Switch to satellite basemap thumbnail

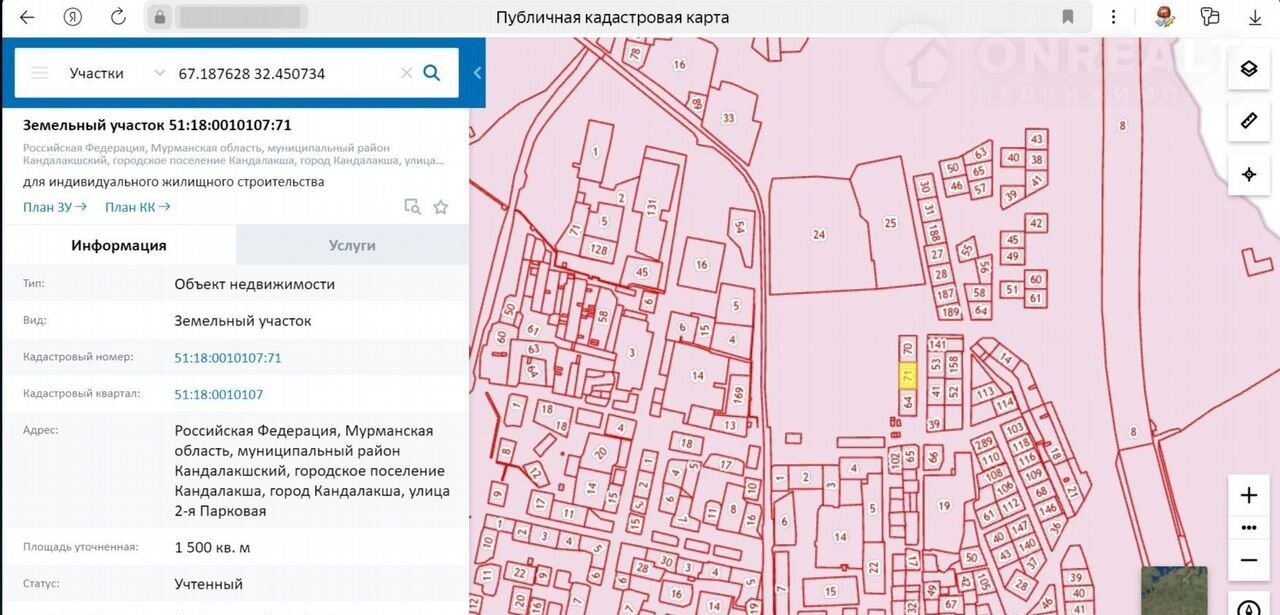(1174, 590)
